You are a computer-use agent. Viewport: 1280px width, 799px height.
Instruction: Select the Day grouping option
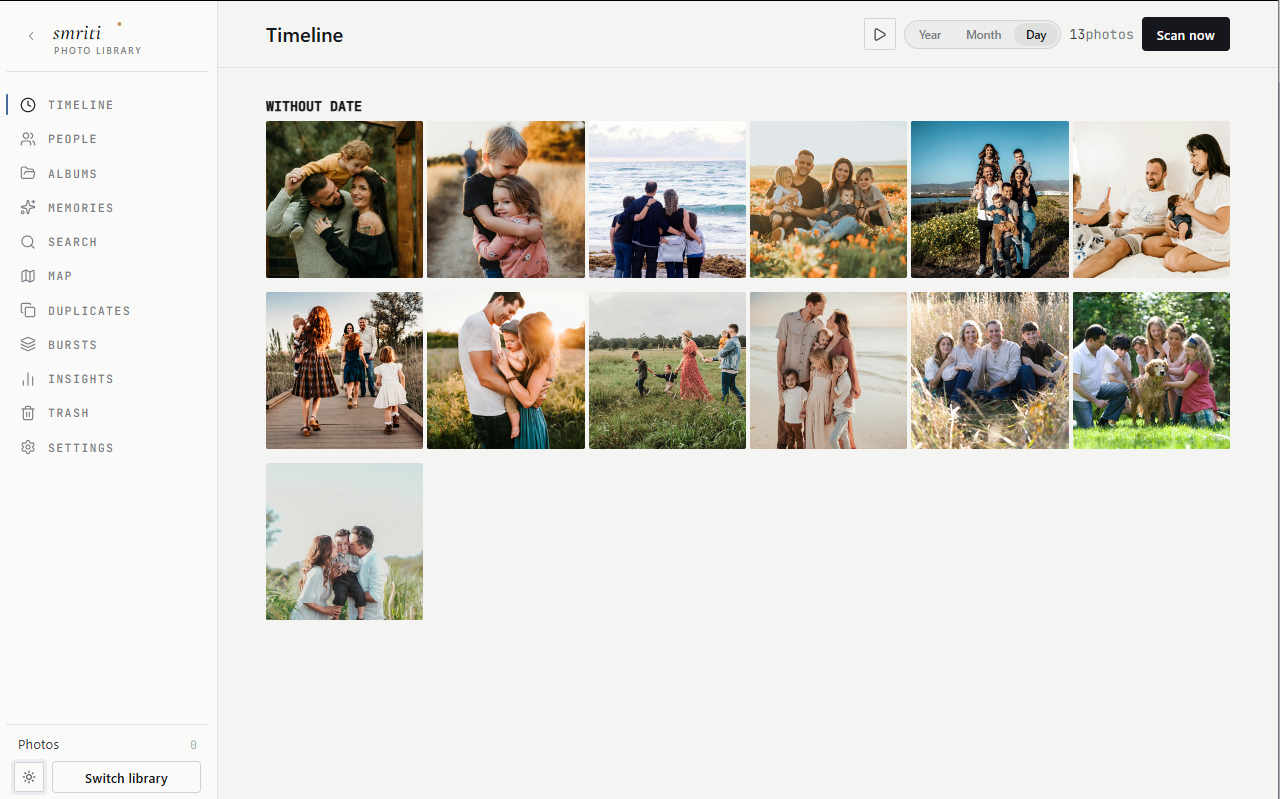tap(1036, 35)
